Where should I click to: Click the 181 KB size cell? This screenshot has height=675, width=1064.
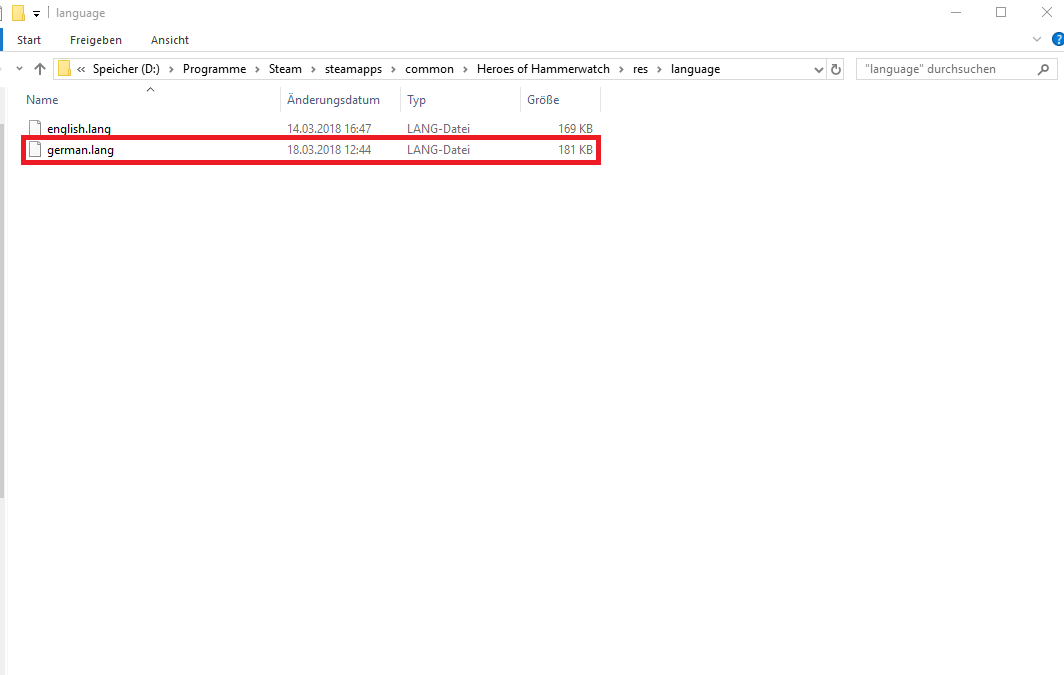[575, 149]
